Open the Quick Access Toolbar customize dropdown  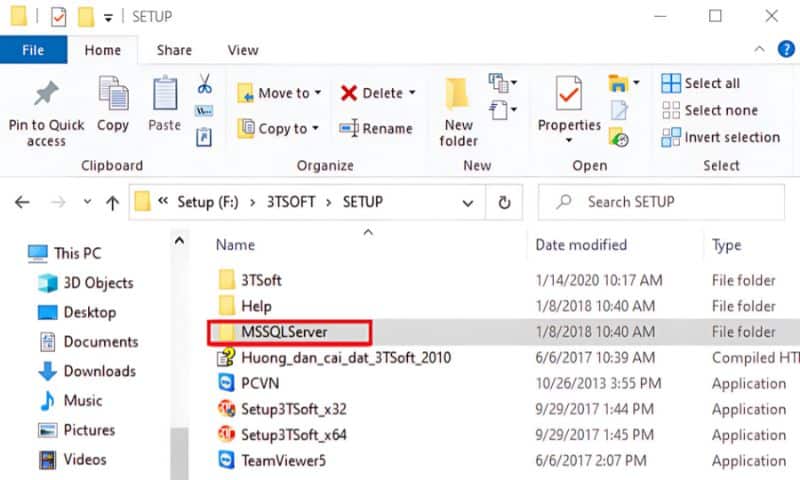point(108,18)
